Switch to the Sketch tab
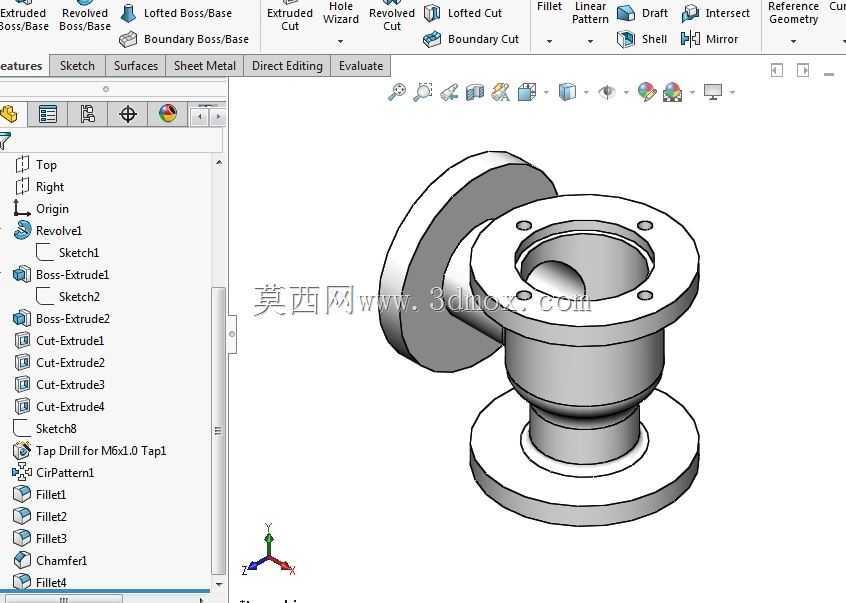The height and width of the screenshot is (603, 846). point(77,66)
